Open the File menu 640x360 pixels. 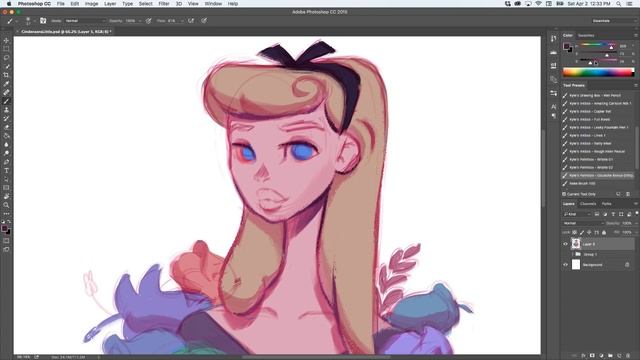[60, 4]
